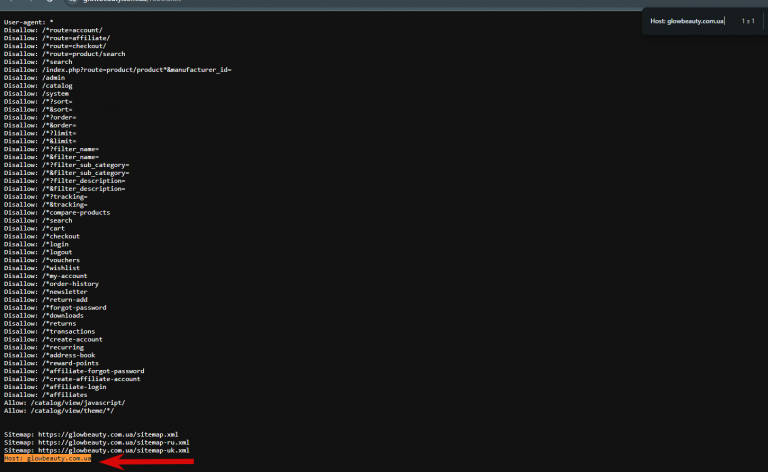Screen dimensions: 768x472
Task: Click 'Disallow: /*?limit=' line
Action: click(40, 133)
